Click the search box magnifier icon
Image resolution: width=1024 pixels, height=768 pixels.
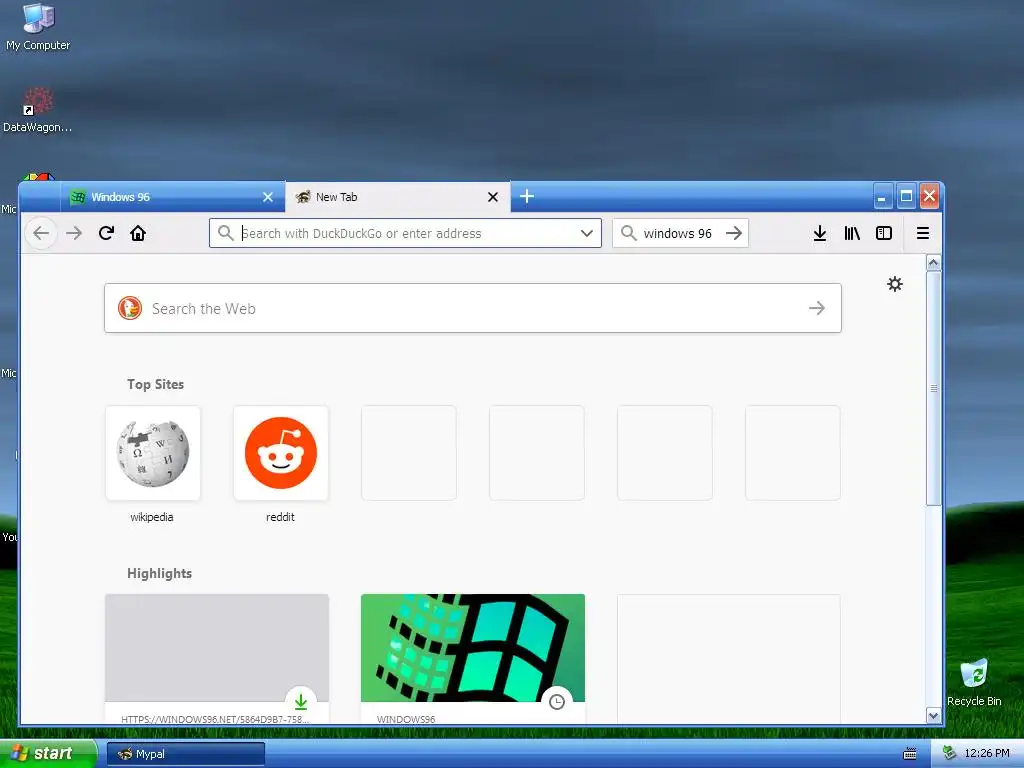coord(628,233)
